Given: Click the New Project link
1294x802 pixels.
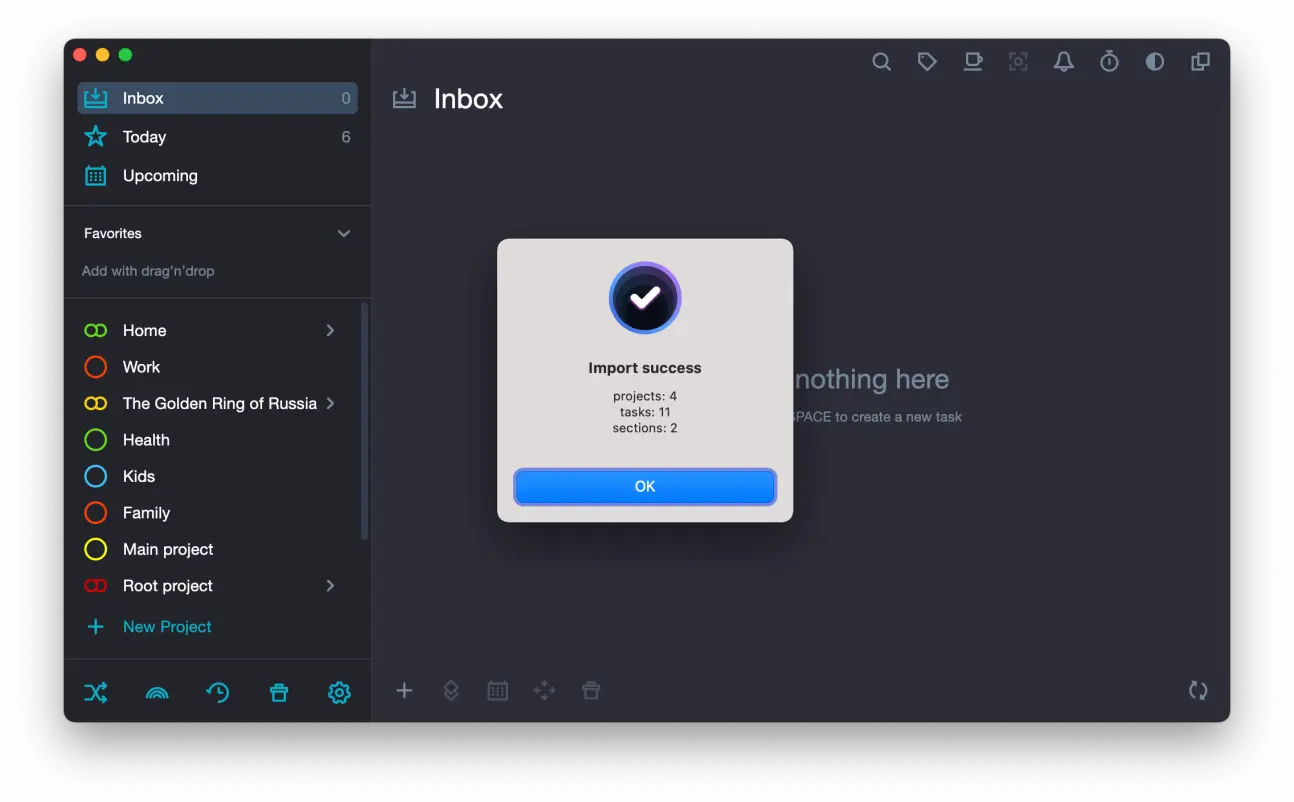Looking at the screenshot, I should coord(167,627).
